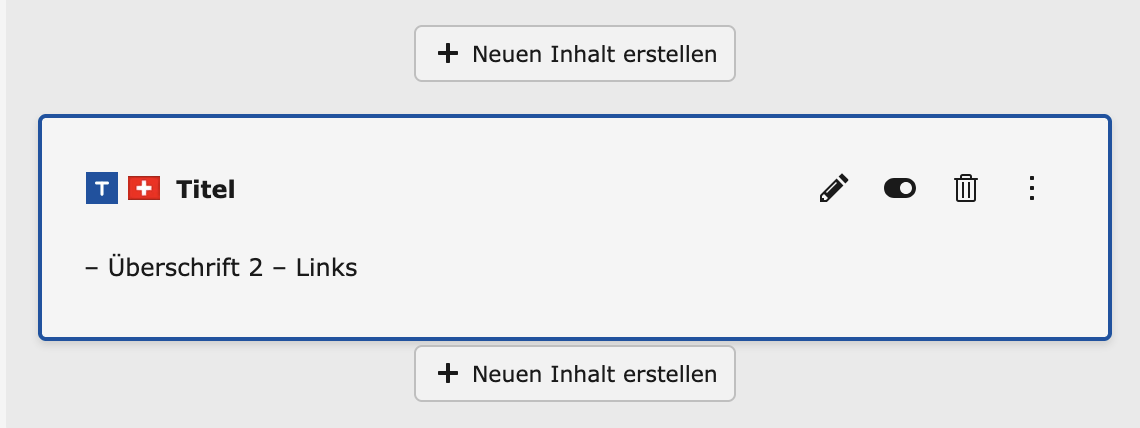The width and height of the screenshot is (1140, 428).
Task: Click the word "erstellen" in the top button
Action: [671, 54]
